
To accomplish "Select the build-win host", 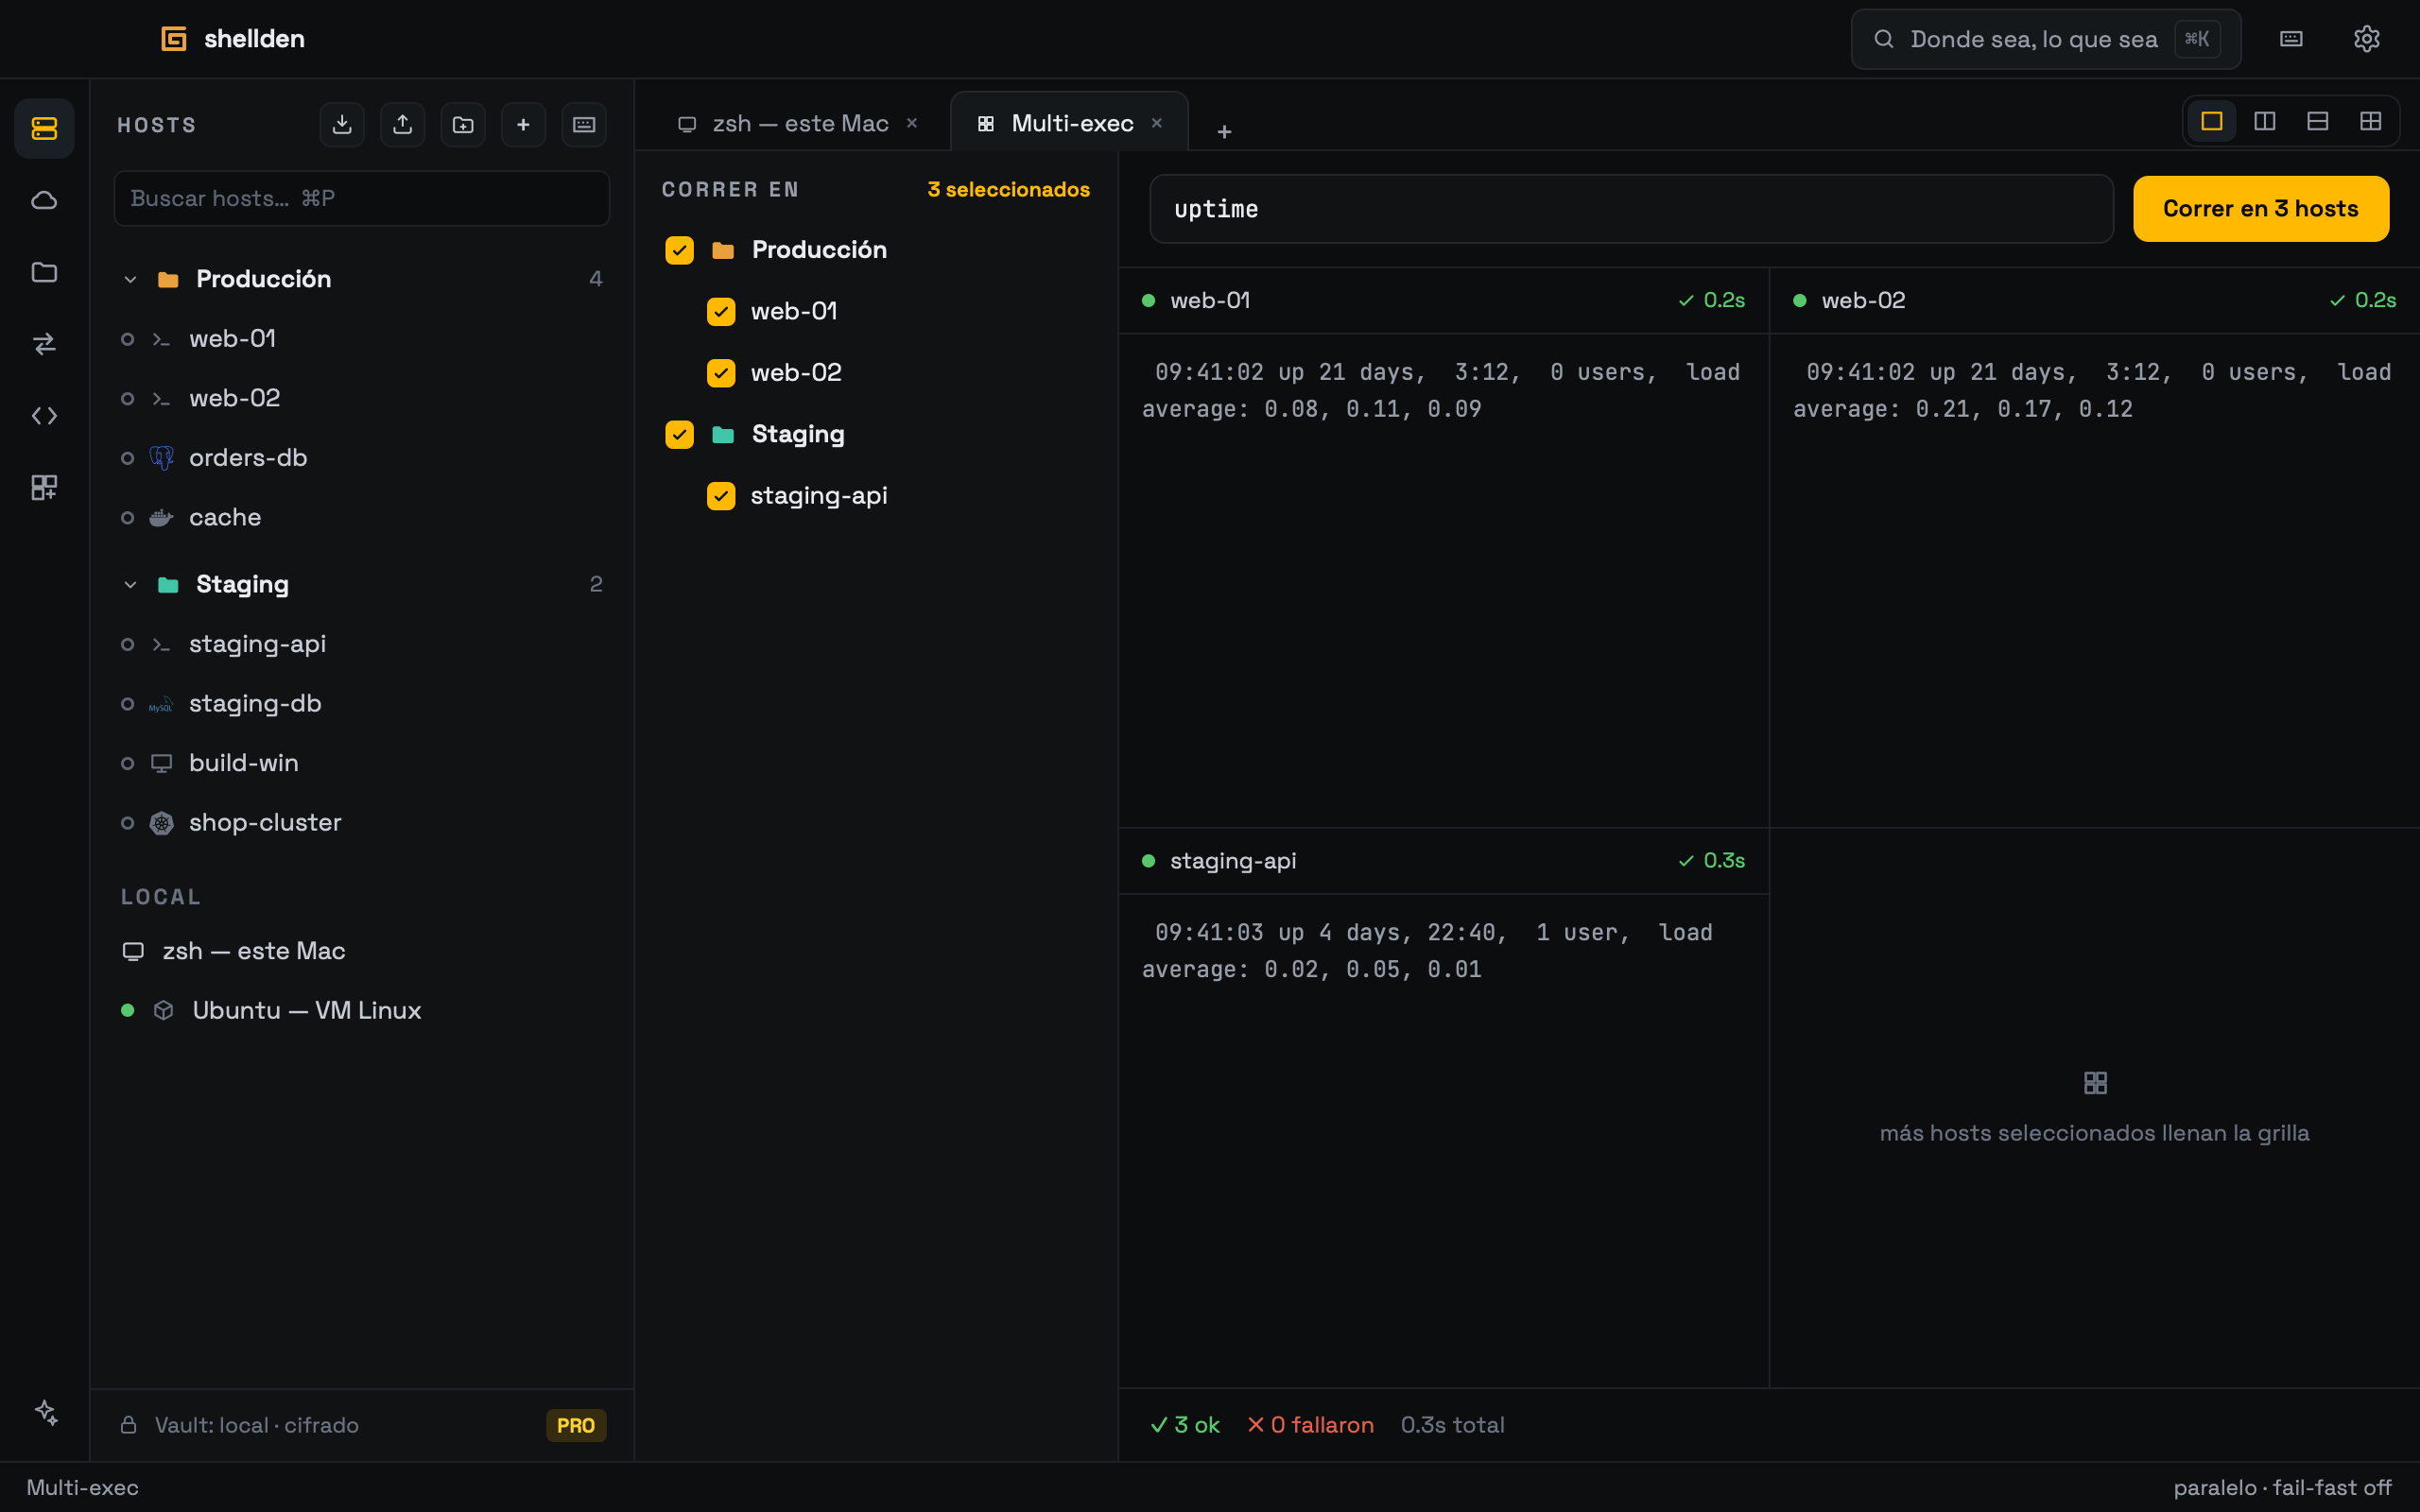I will coord(362,763).
